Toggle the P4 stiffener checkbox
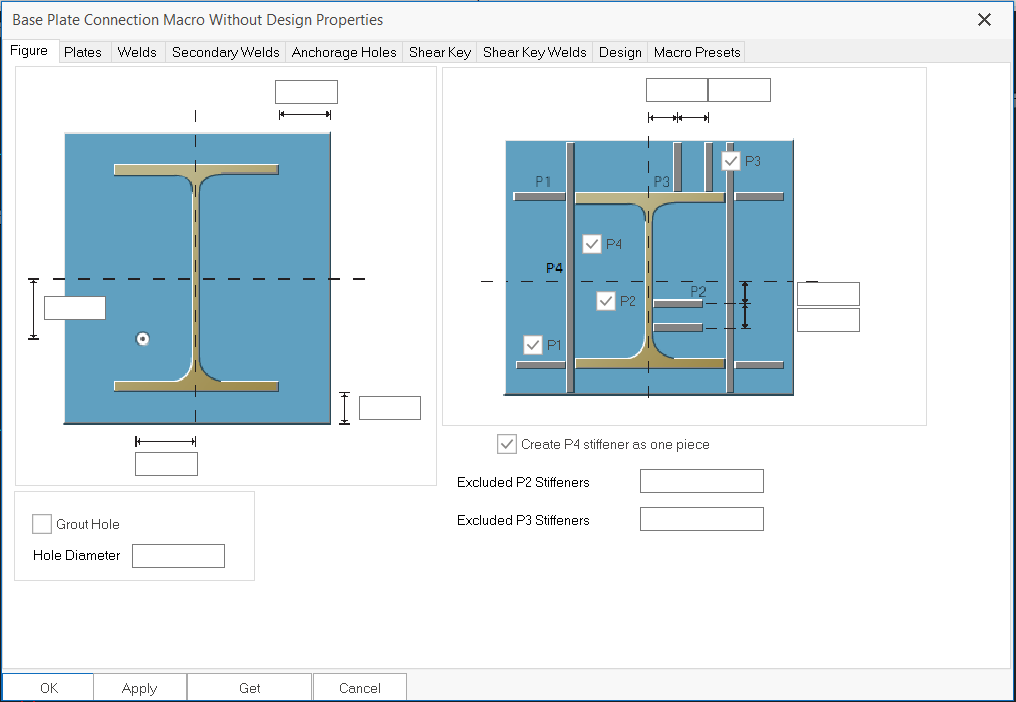 (x=592, y=244)
